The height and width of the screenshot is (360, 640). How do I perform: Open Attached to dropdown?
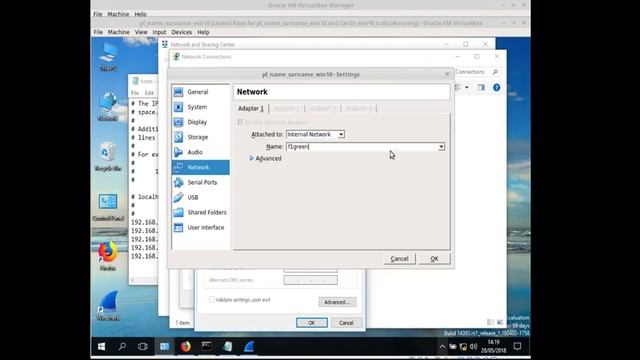coord(315,134)
